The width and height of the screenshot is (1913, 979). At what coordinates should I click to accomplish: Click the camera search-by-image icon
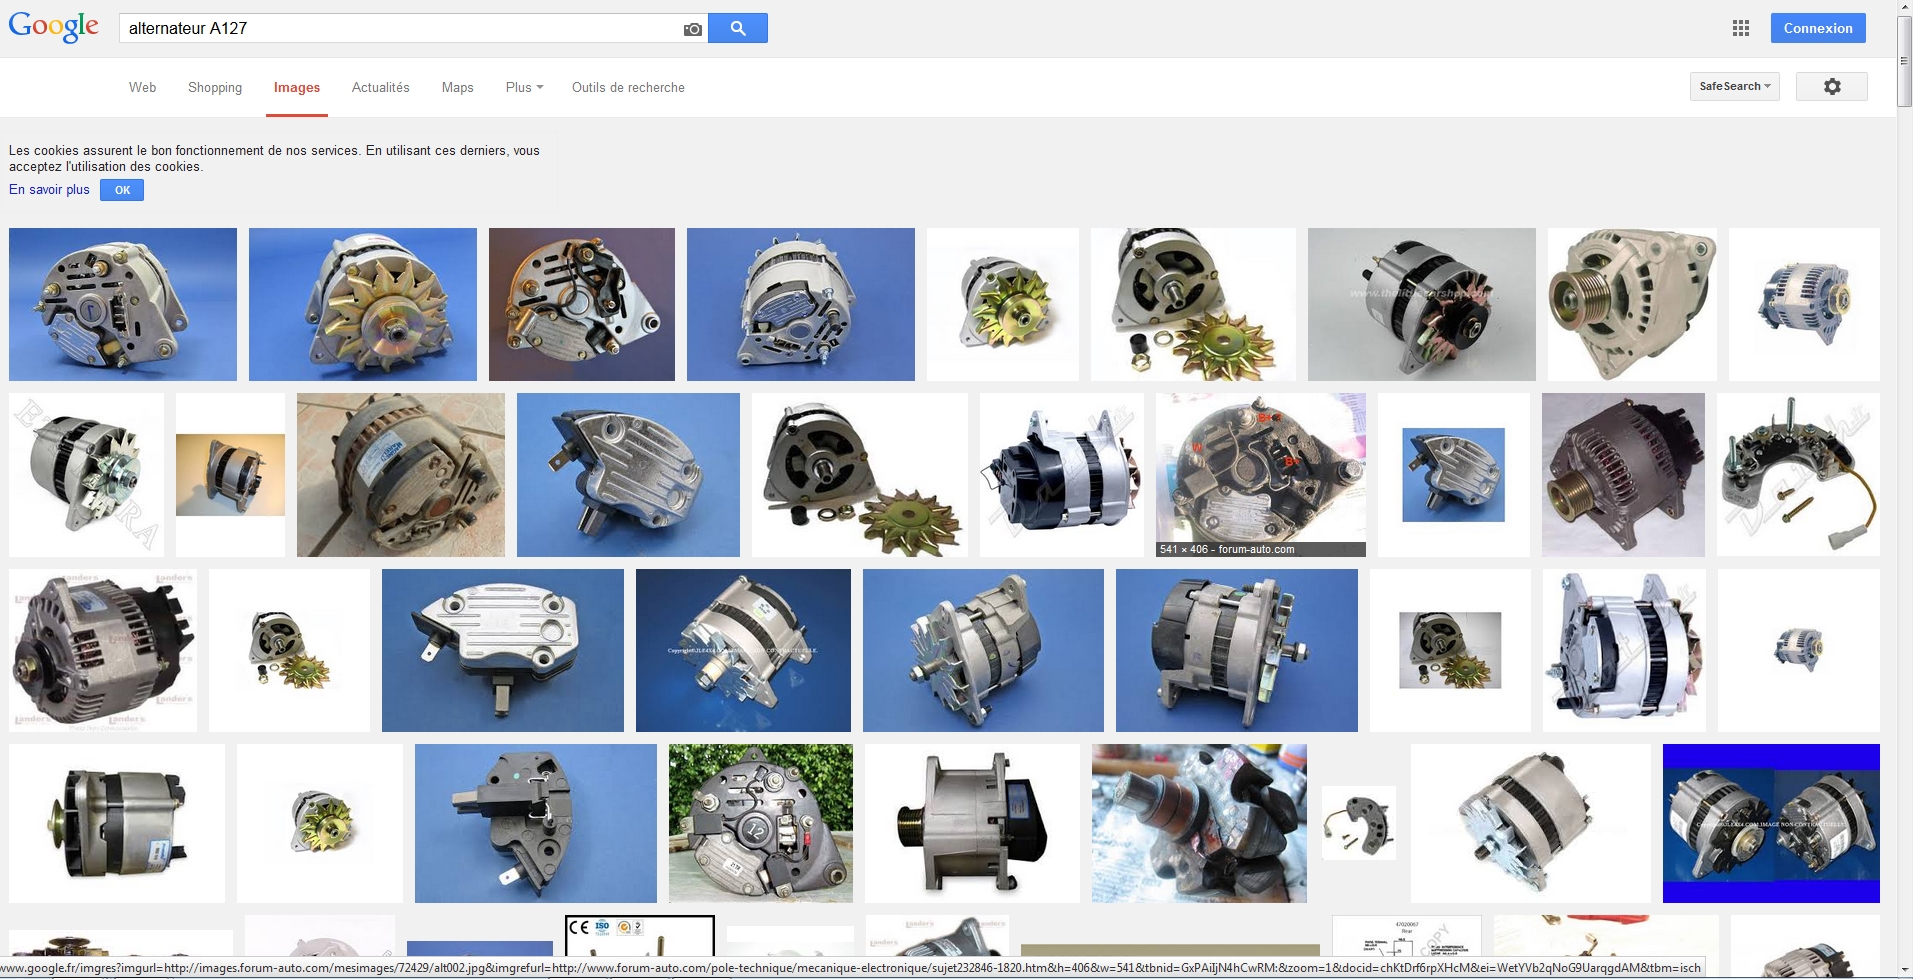pyautogui.click(x=692, y=29)
